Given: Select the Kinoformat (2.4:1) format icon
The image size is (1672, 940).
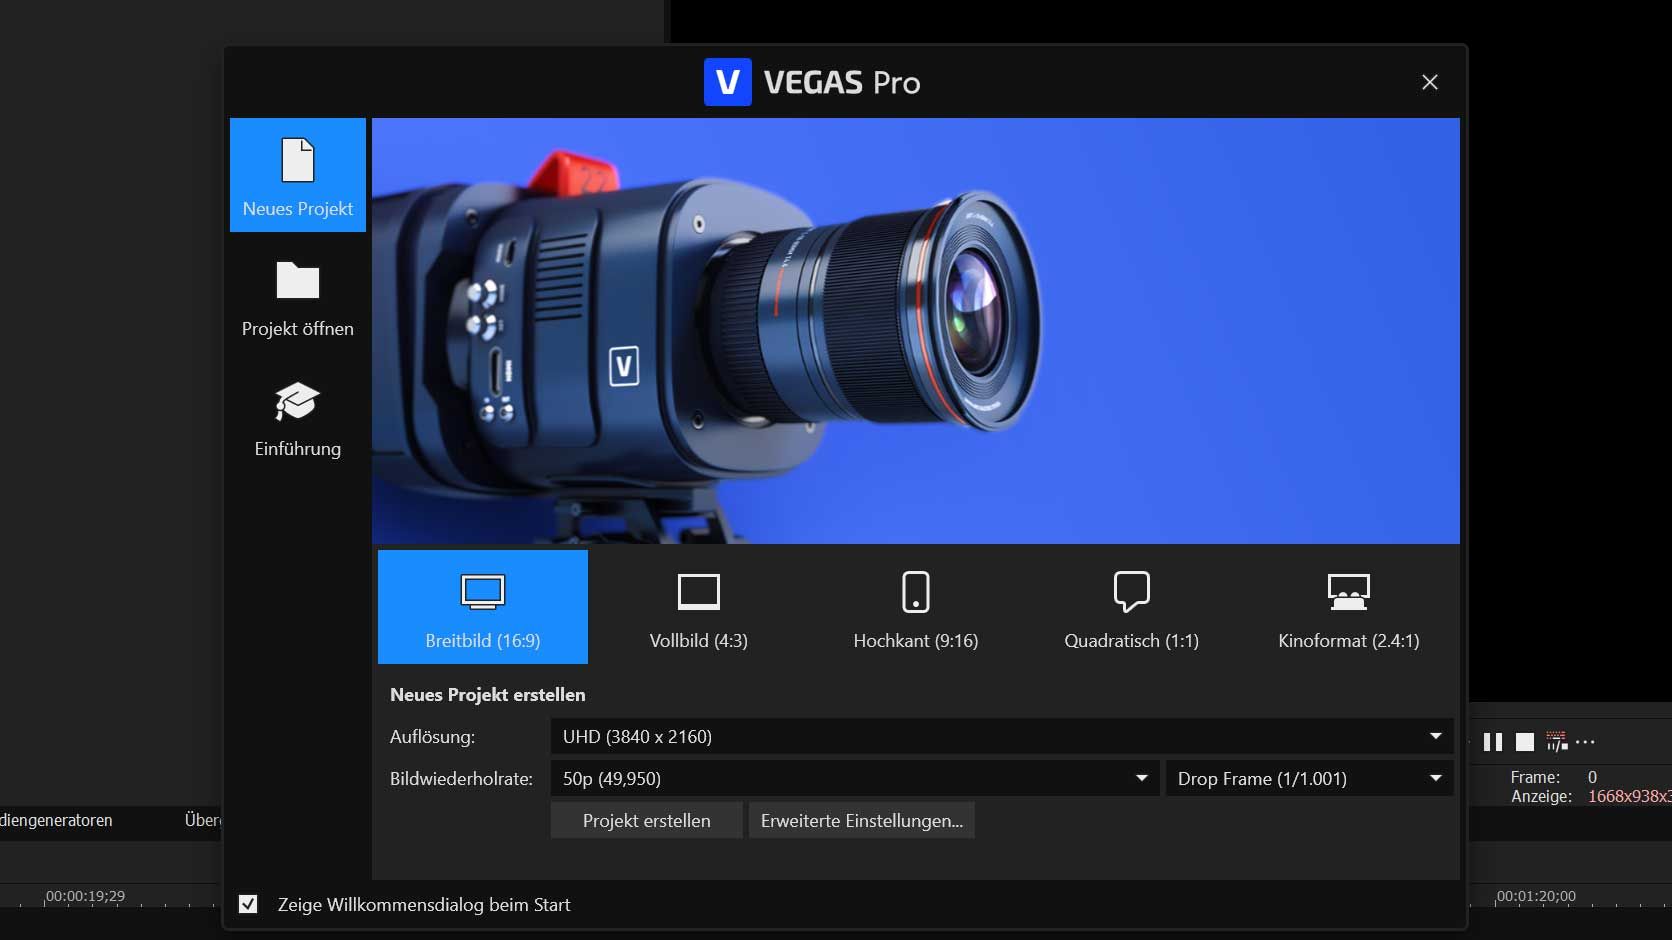Looking at the screenshot, I should pos(1348,592).
